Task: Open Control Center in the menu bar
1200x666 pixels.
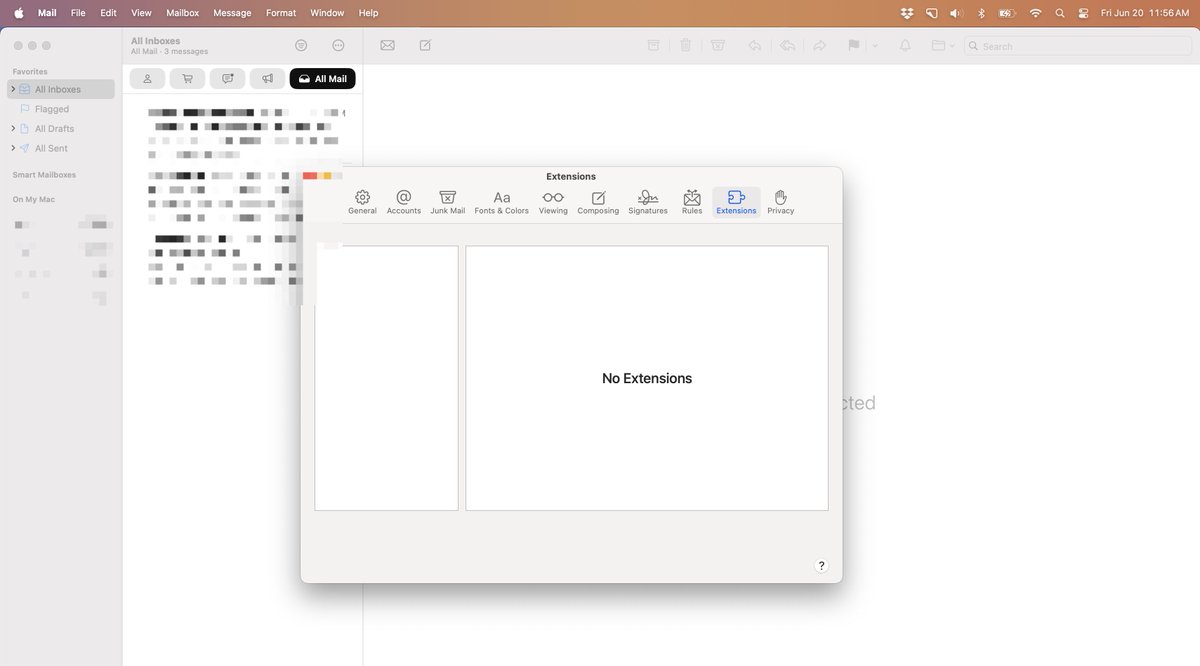Action: pyautogui.click(x=1083, y=13)
